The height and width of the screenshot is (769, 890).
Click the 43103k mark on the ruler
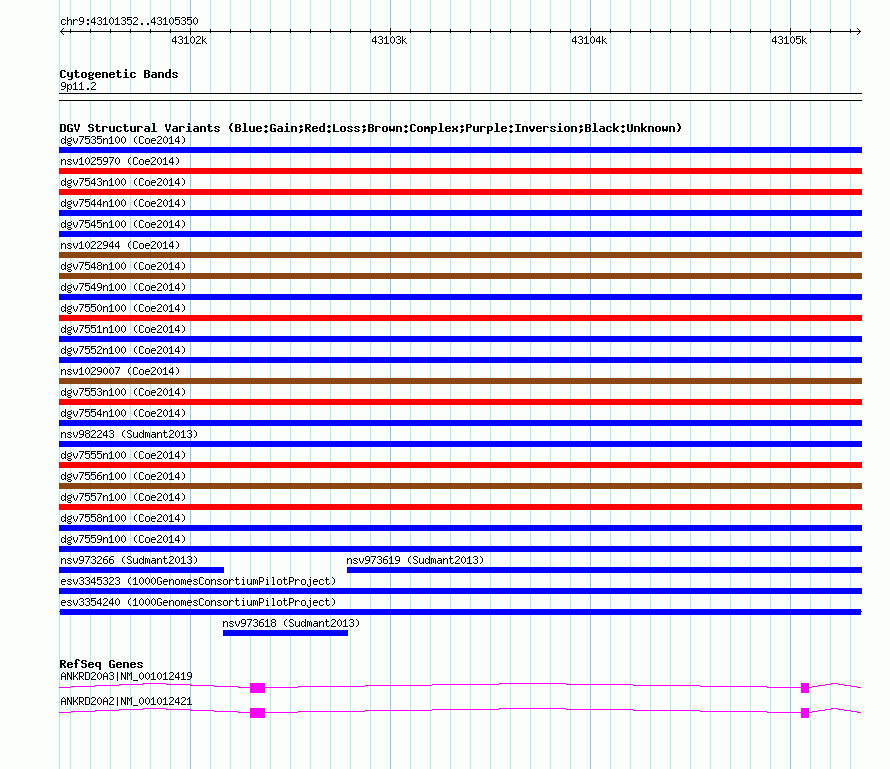389,40
